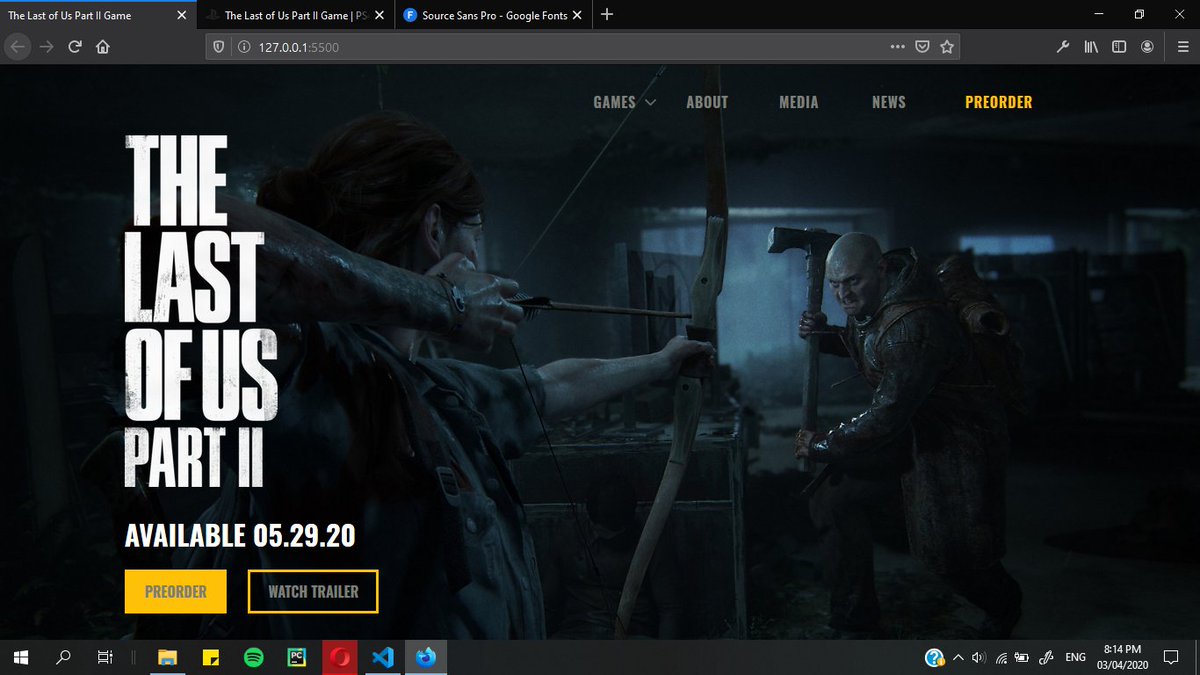Click the pen workspace tray icon
The image size is (1200, 675).
(1046, 657)
